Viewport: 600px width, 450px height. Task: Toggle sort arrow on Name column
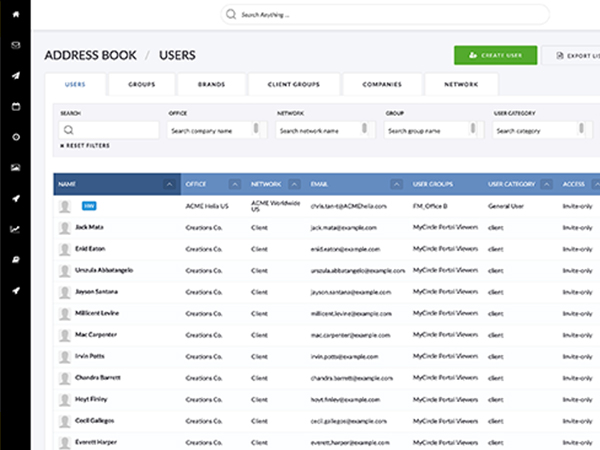[169, 184]
